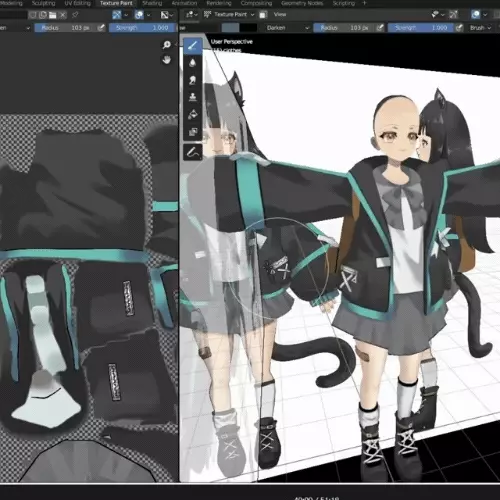500x500 pixels.
Task: Toggle strength pressure sensitivity in 3D viewport header
Action: click(459, 28)
